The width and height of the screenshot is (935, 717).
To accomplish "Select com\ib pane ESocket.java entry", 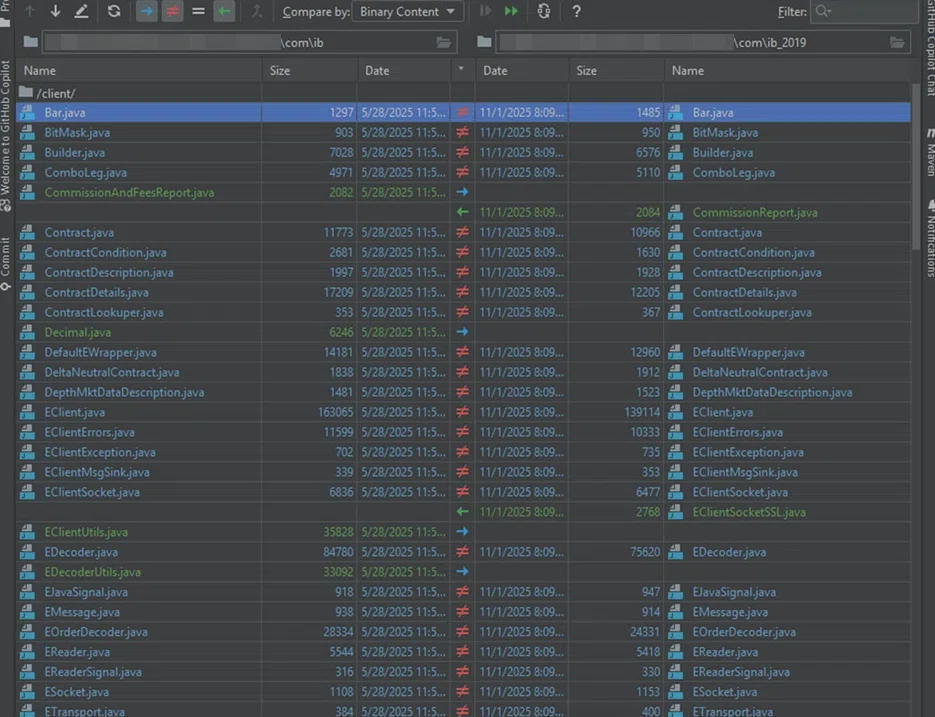I will coord(76,692).
